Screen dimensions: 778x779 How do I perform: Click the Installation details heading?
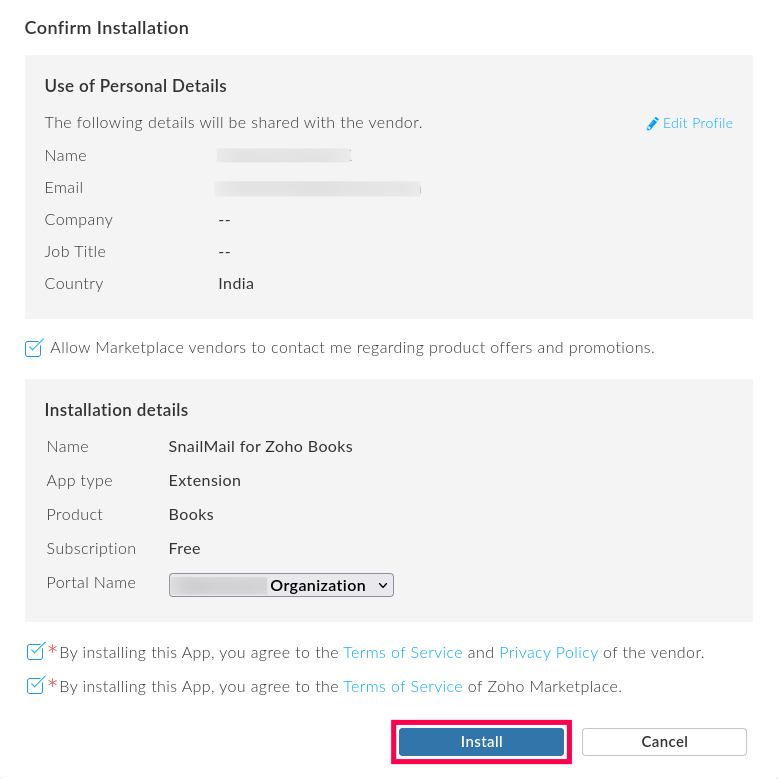pos(116,410)
